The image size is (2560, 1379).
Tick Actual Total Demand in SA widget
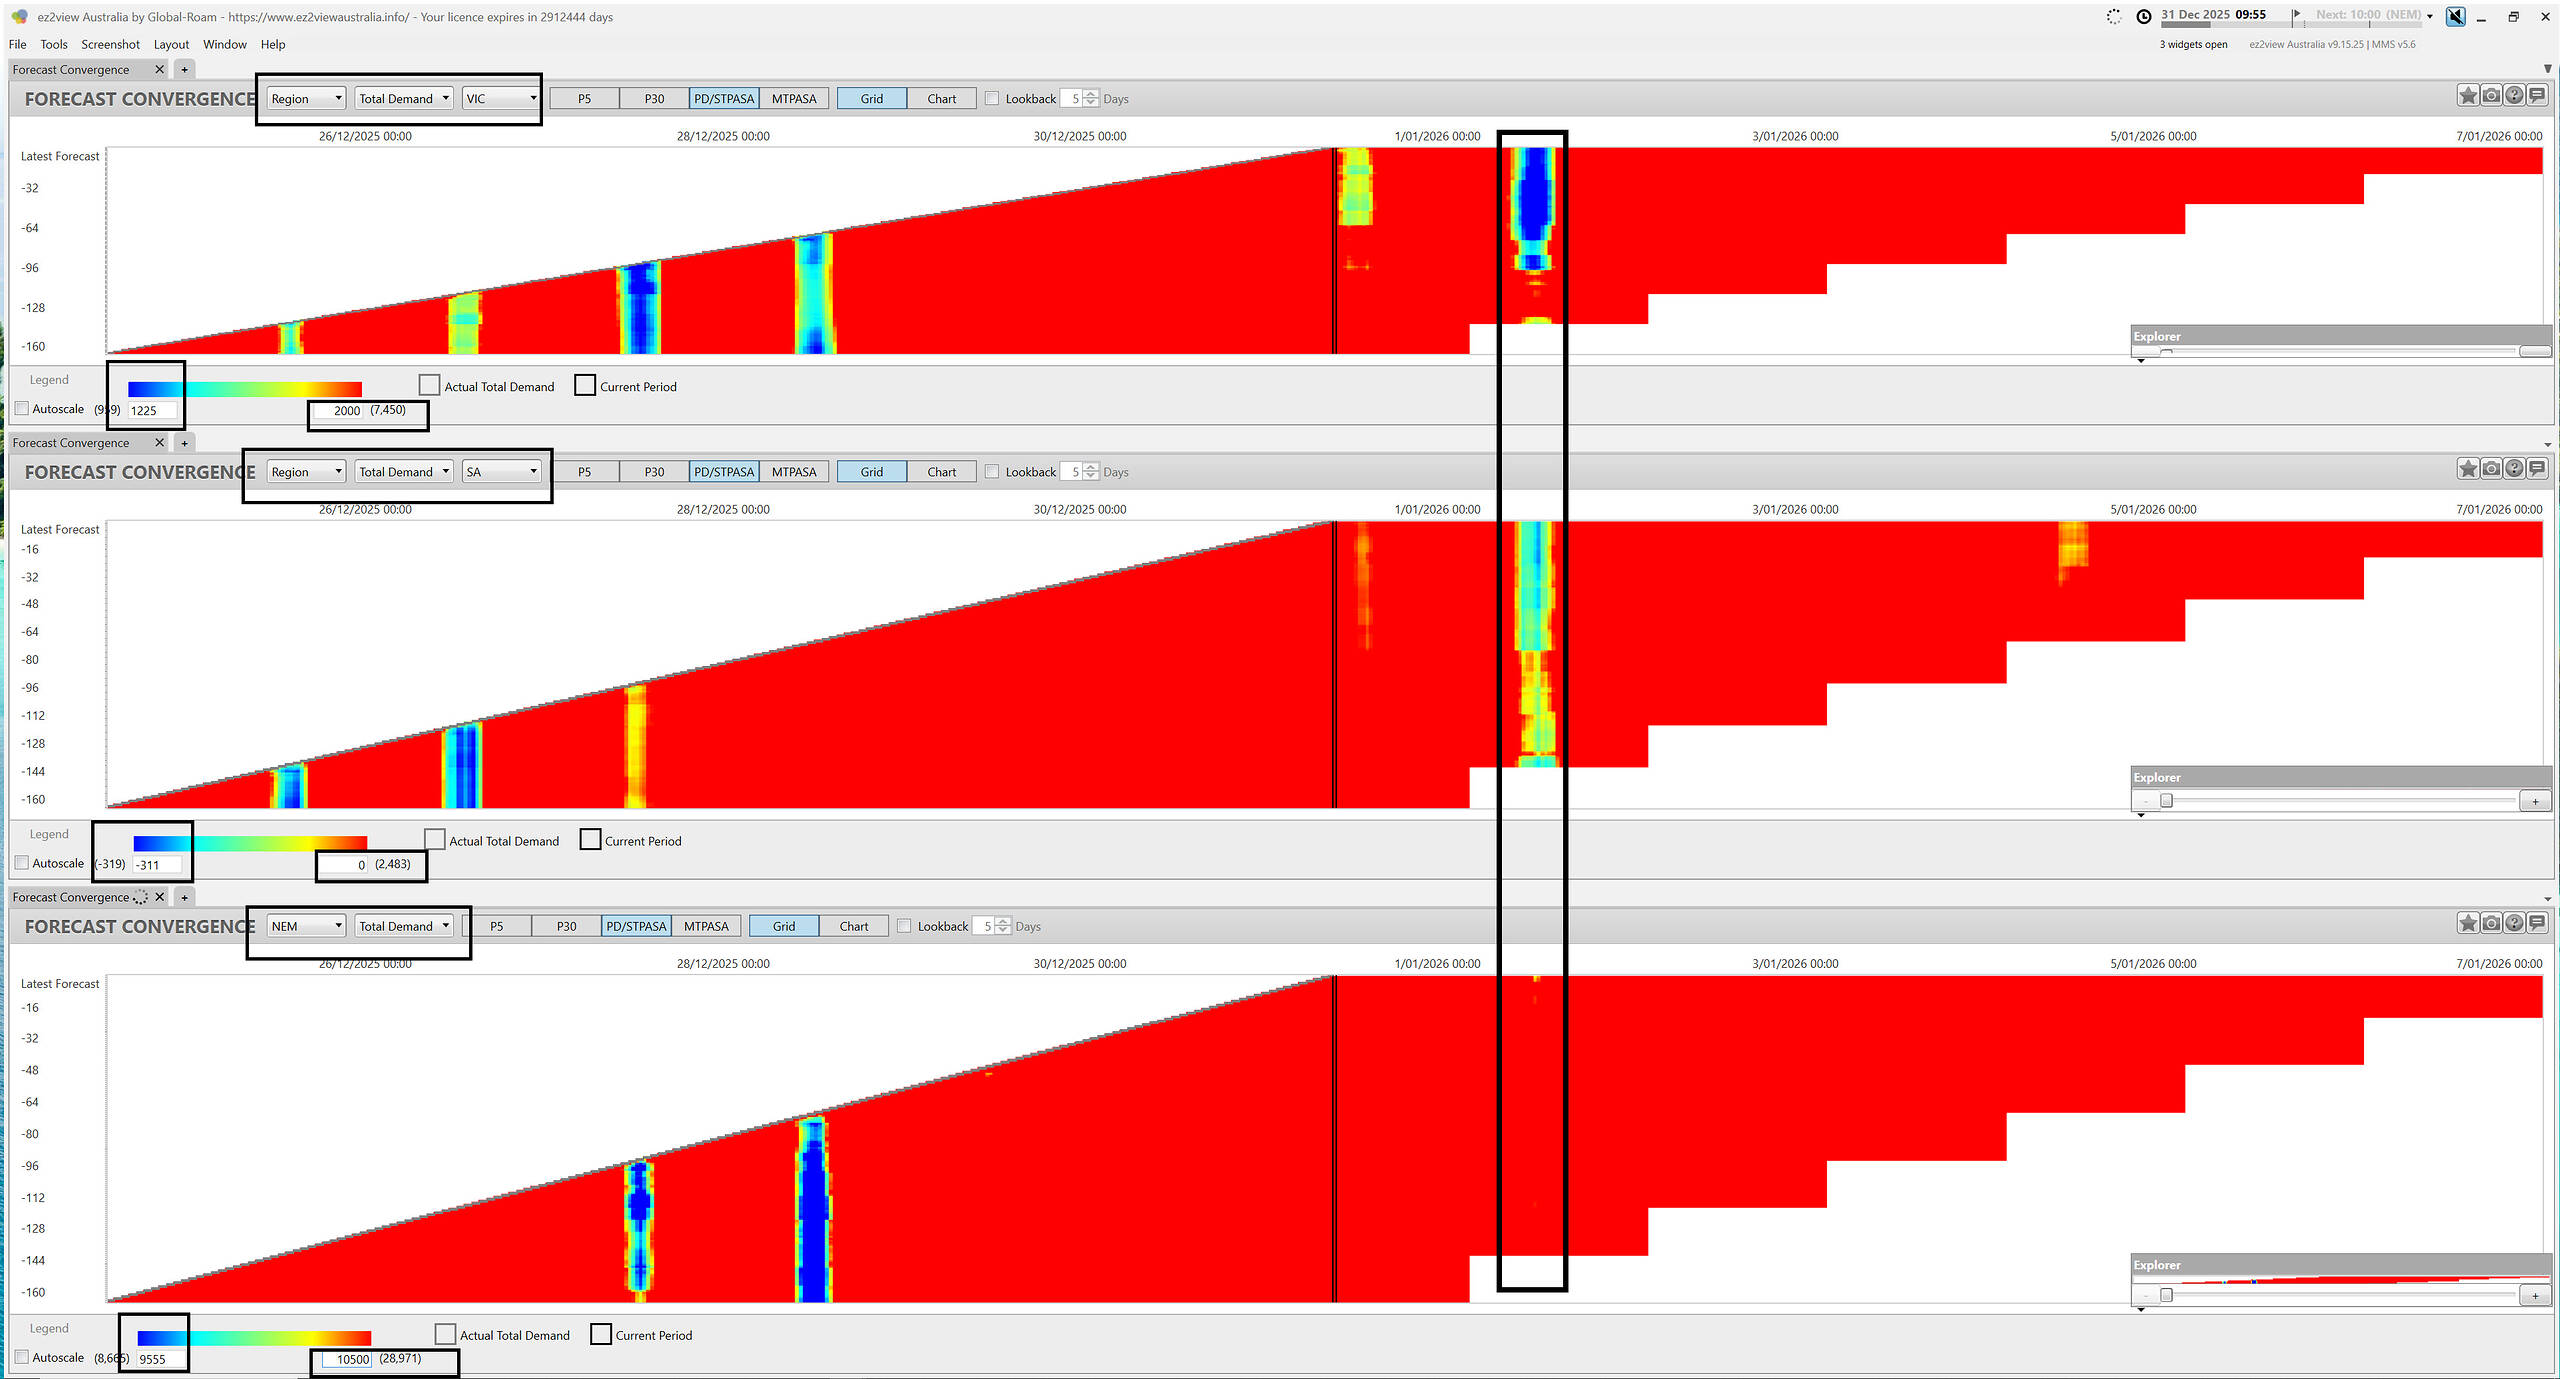coord(435,840)
